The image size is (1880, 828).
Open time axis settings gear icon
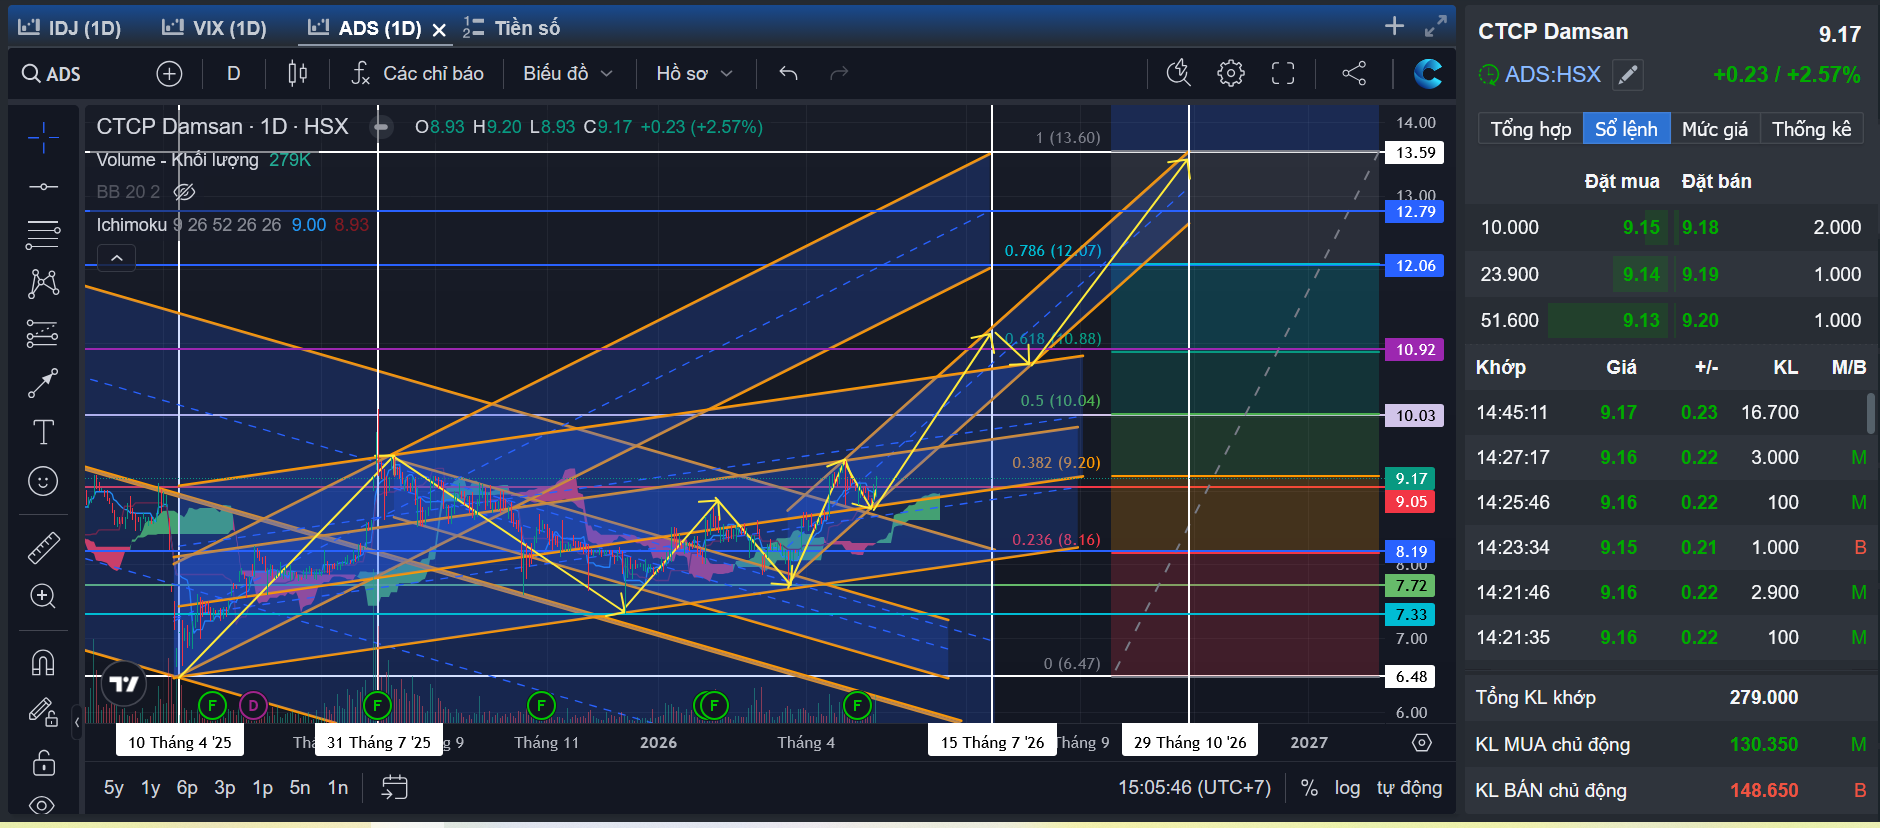coord(1422,743)
